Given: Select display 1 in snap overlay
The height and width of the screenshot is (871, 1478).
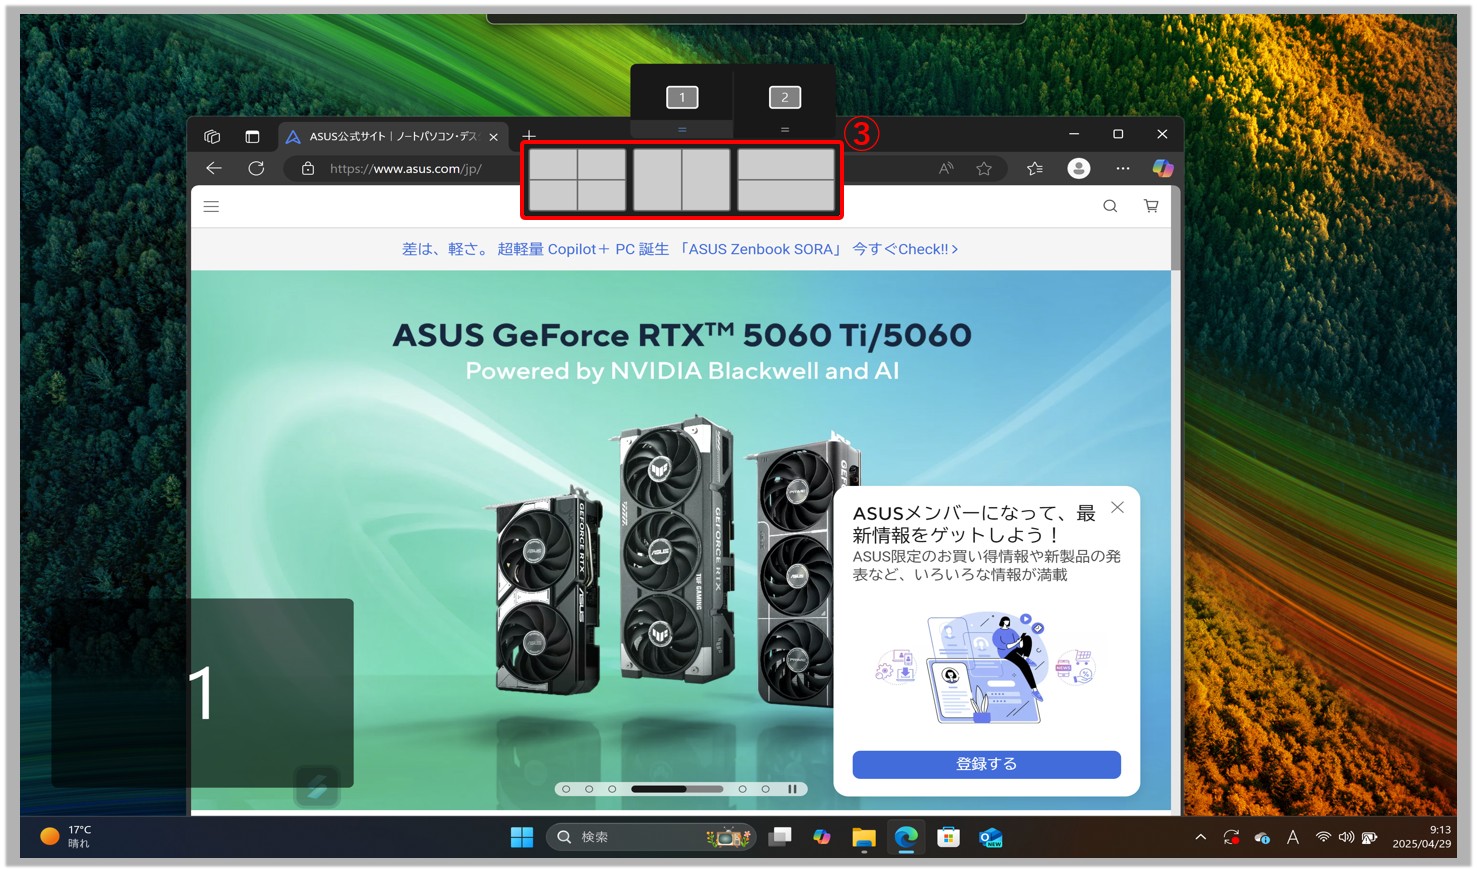Looking at the screenshot, I should point(682,97).
